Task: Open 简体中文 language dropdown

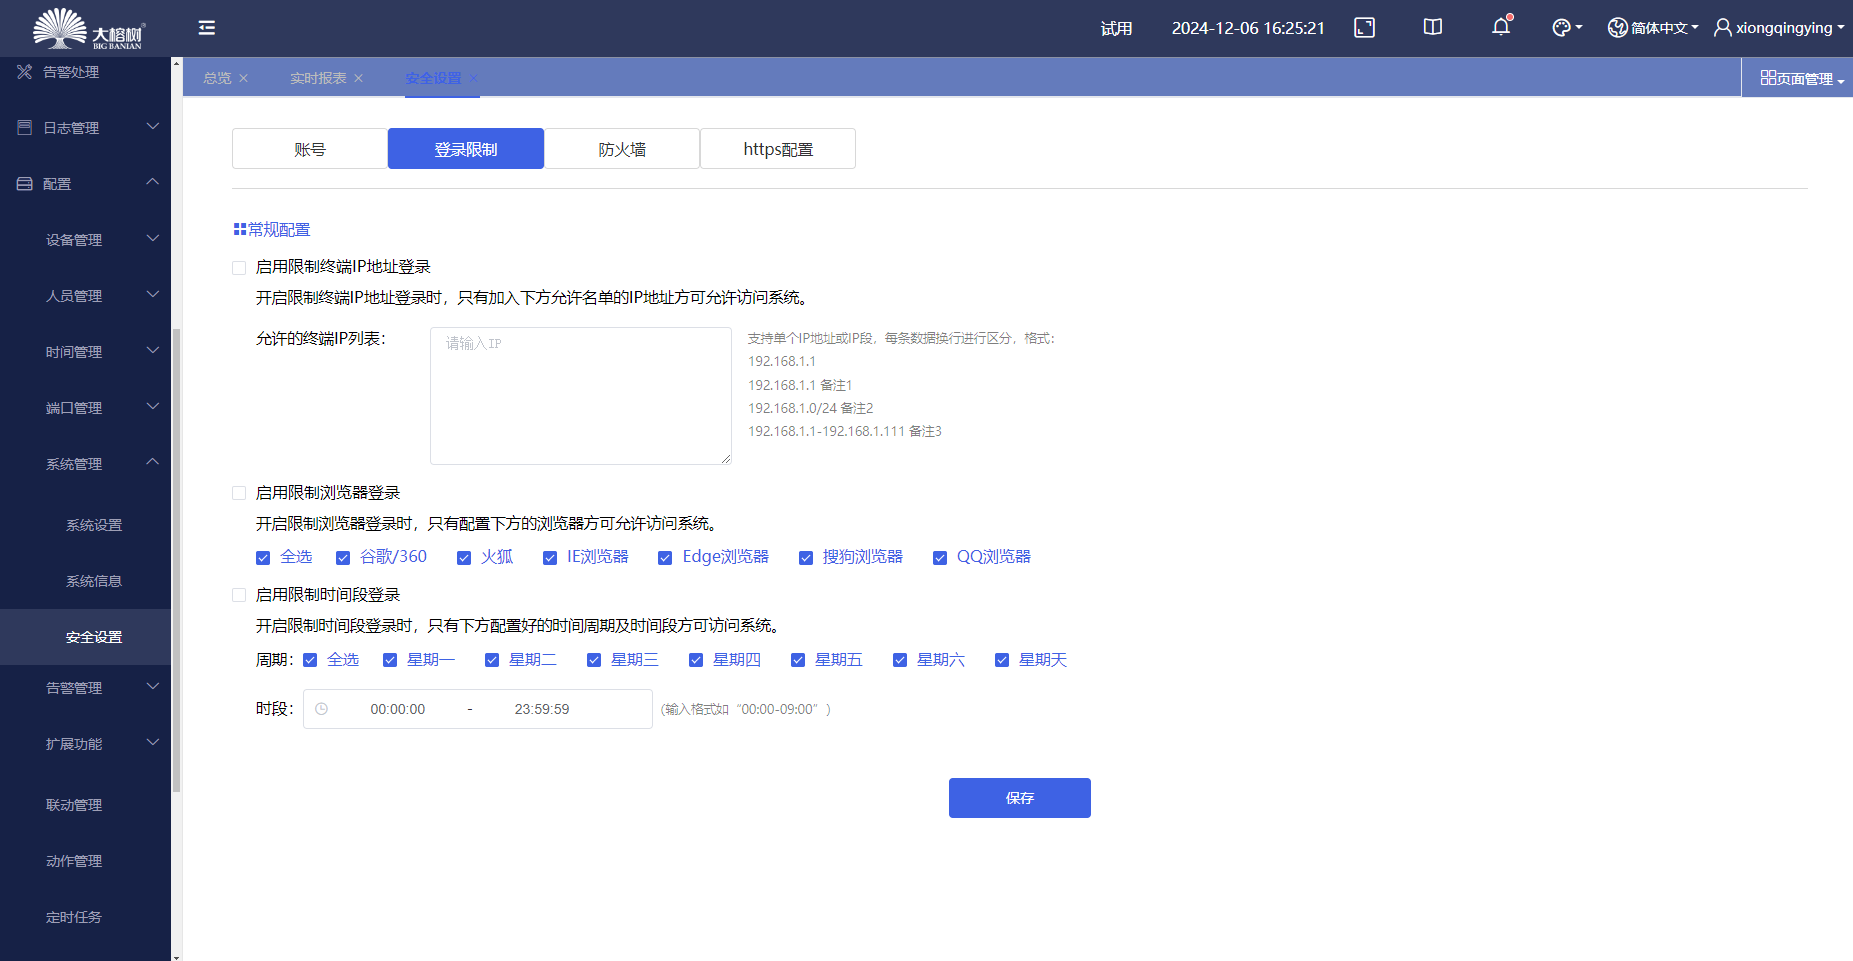Action: click(x=1653, y=28)
